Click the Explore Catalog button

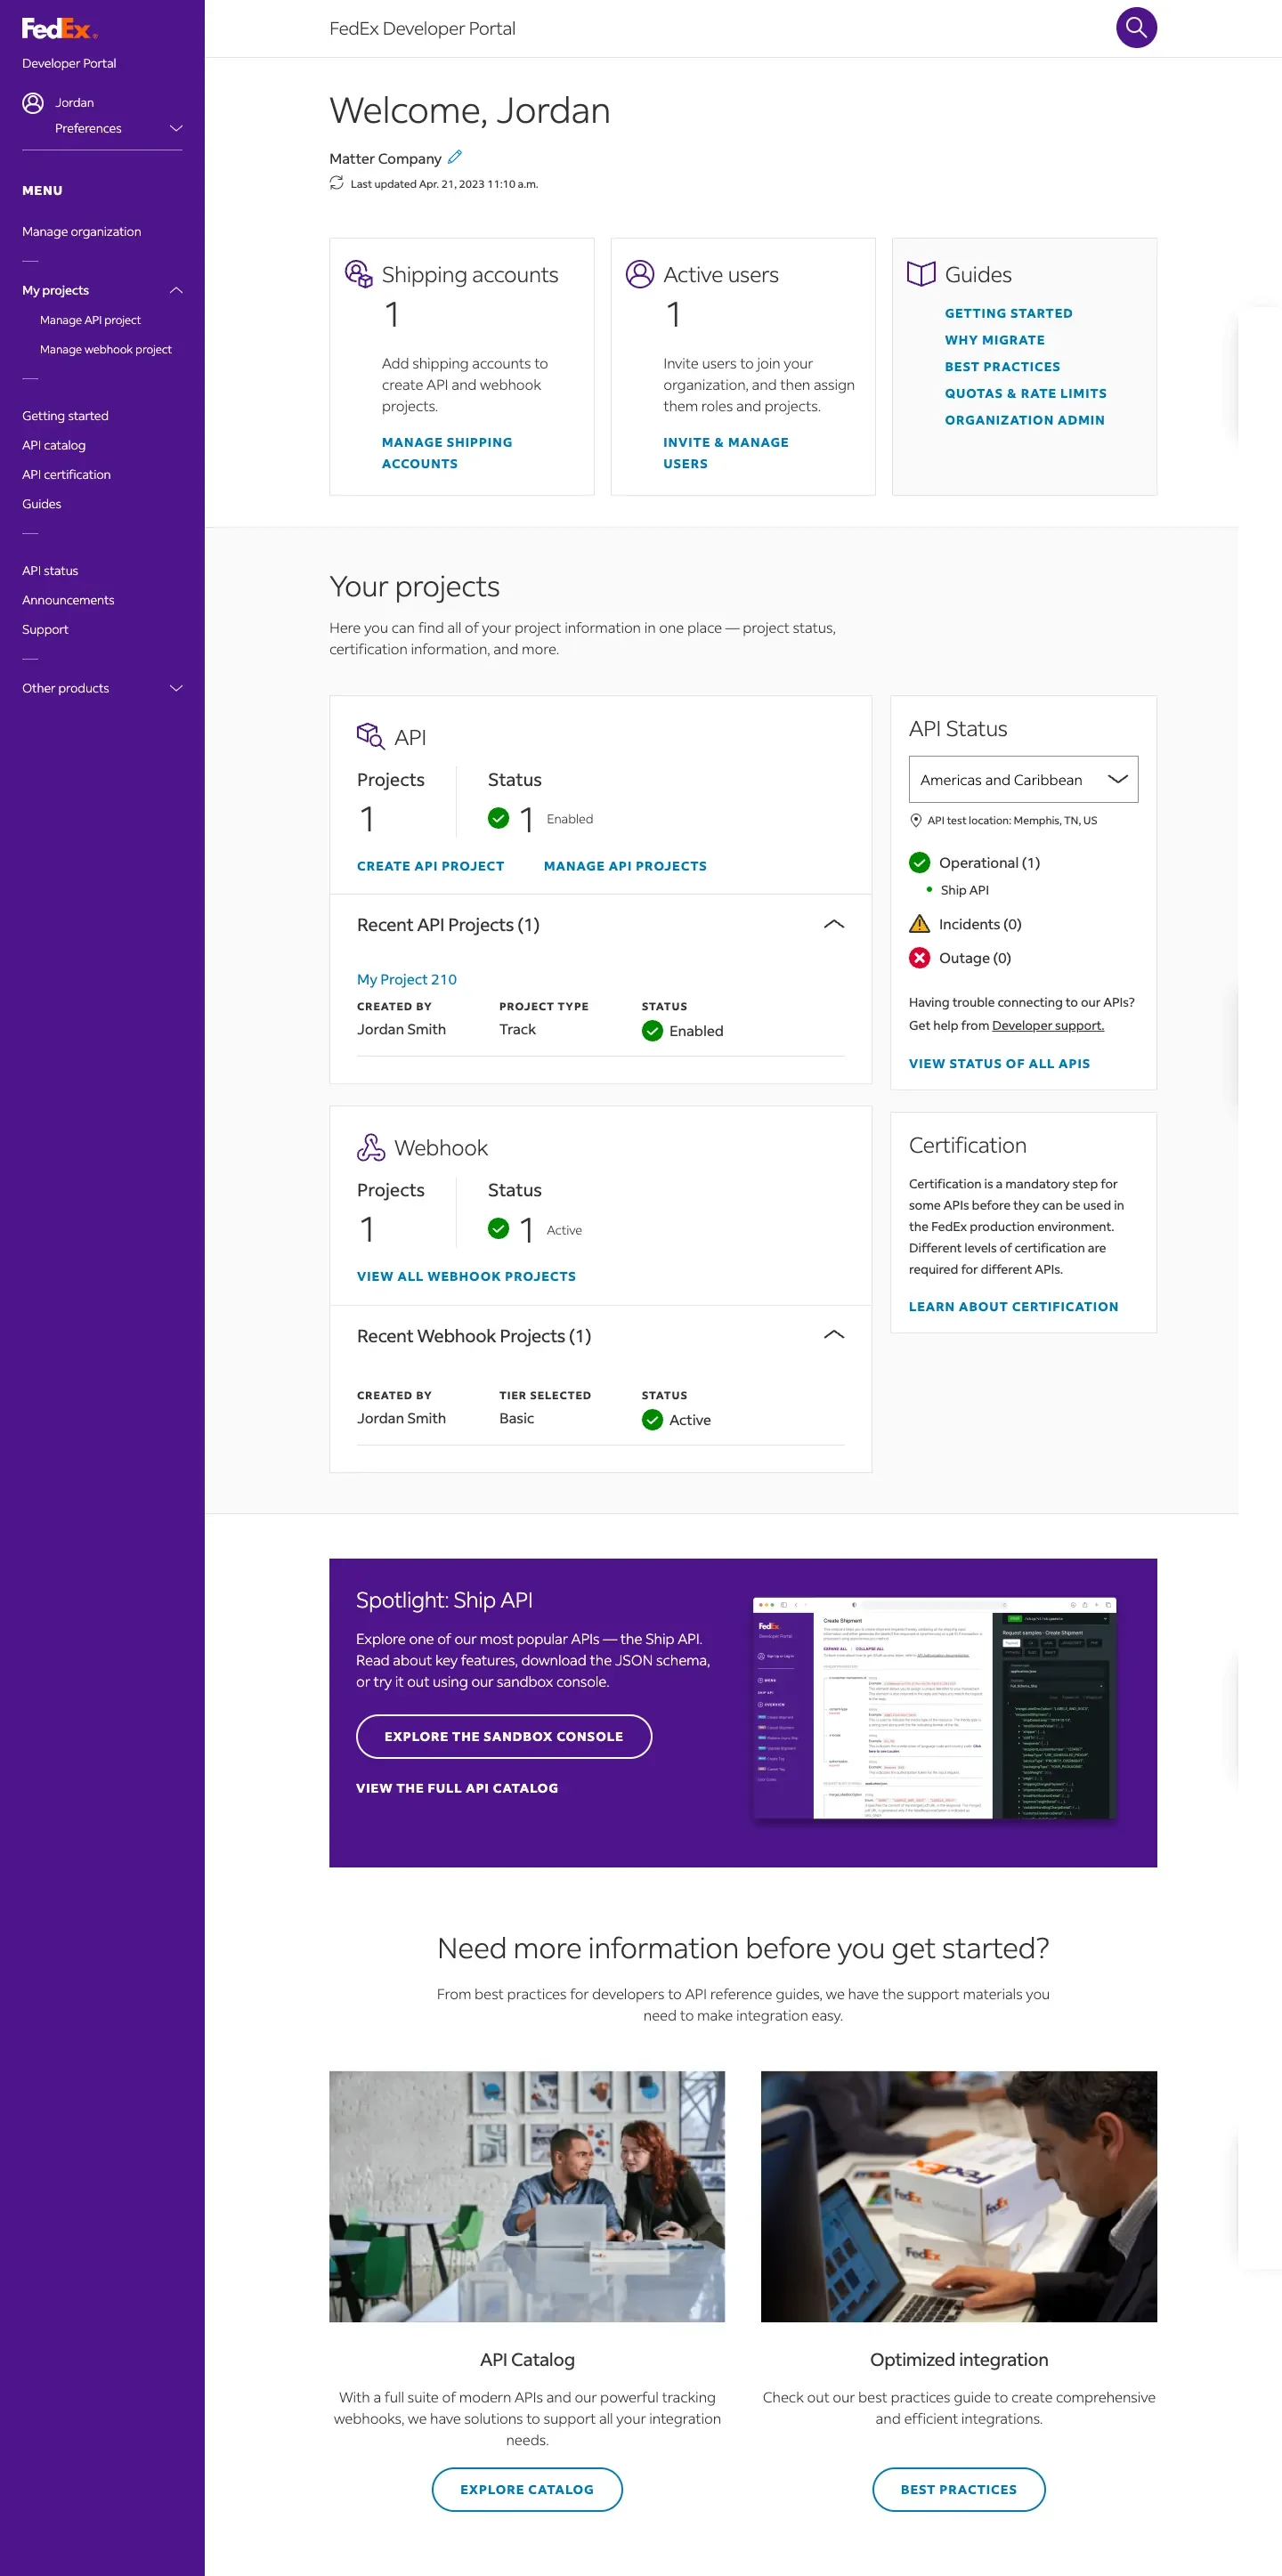coord(527,2489)
